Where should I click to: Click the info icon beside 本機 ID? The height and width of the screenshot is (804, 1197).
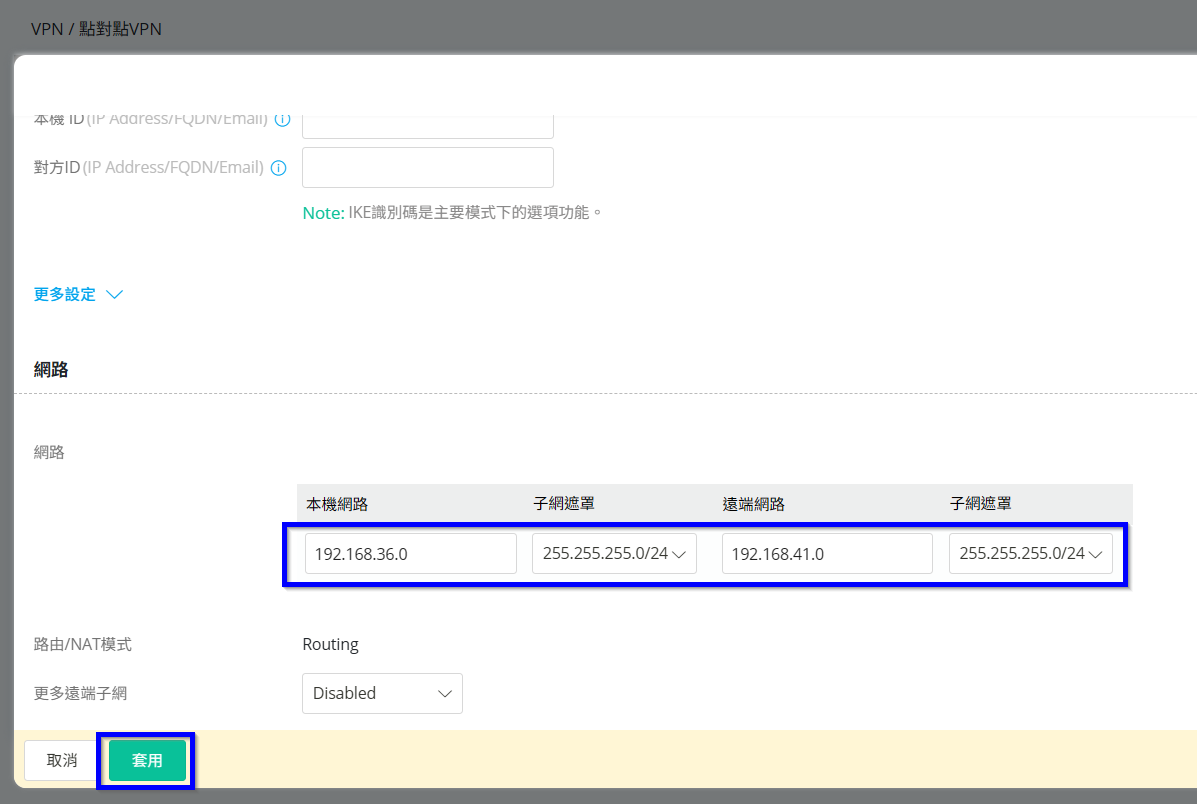(x=282, y=120)
